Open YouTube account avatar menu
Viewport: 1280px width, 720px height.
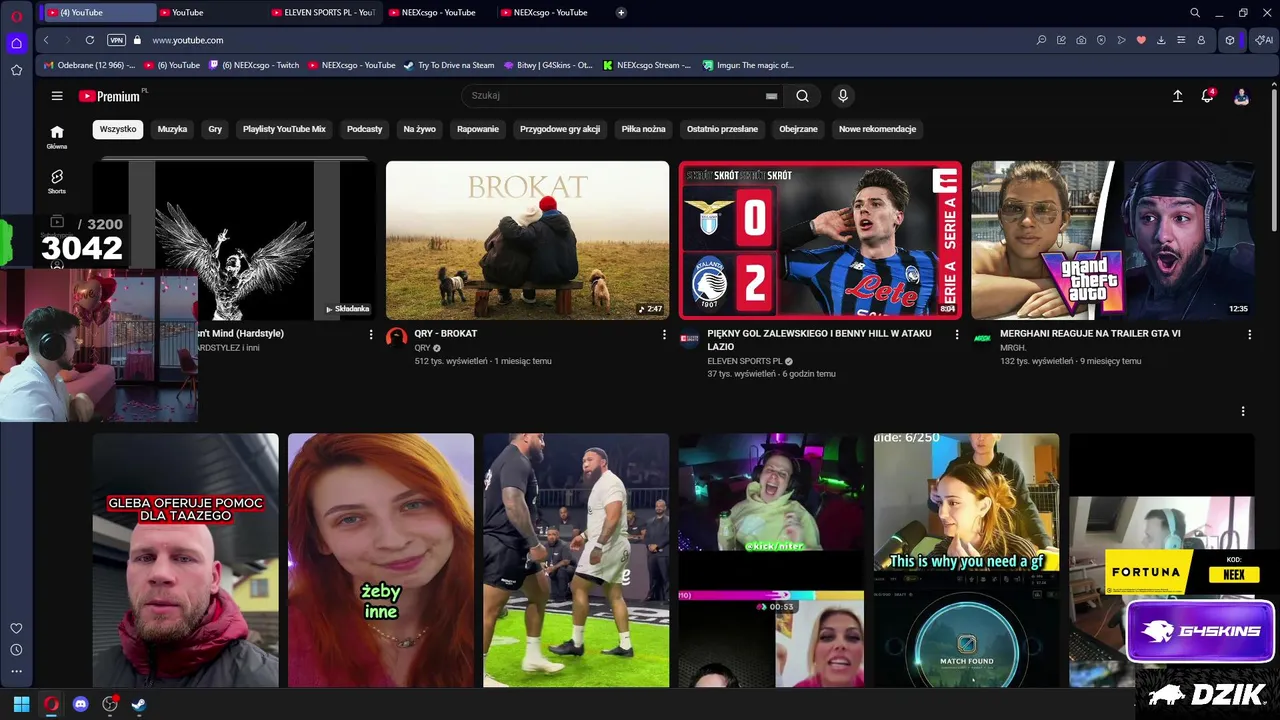point(1241,96)
